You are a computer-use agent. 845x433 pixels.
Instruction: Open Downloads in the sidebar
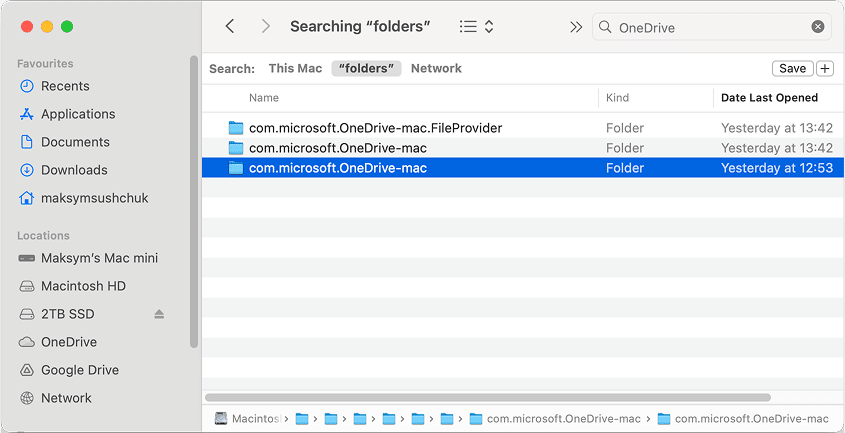point(74,170)
